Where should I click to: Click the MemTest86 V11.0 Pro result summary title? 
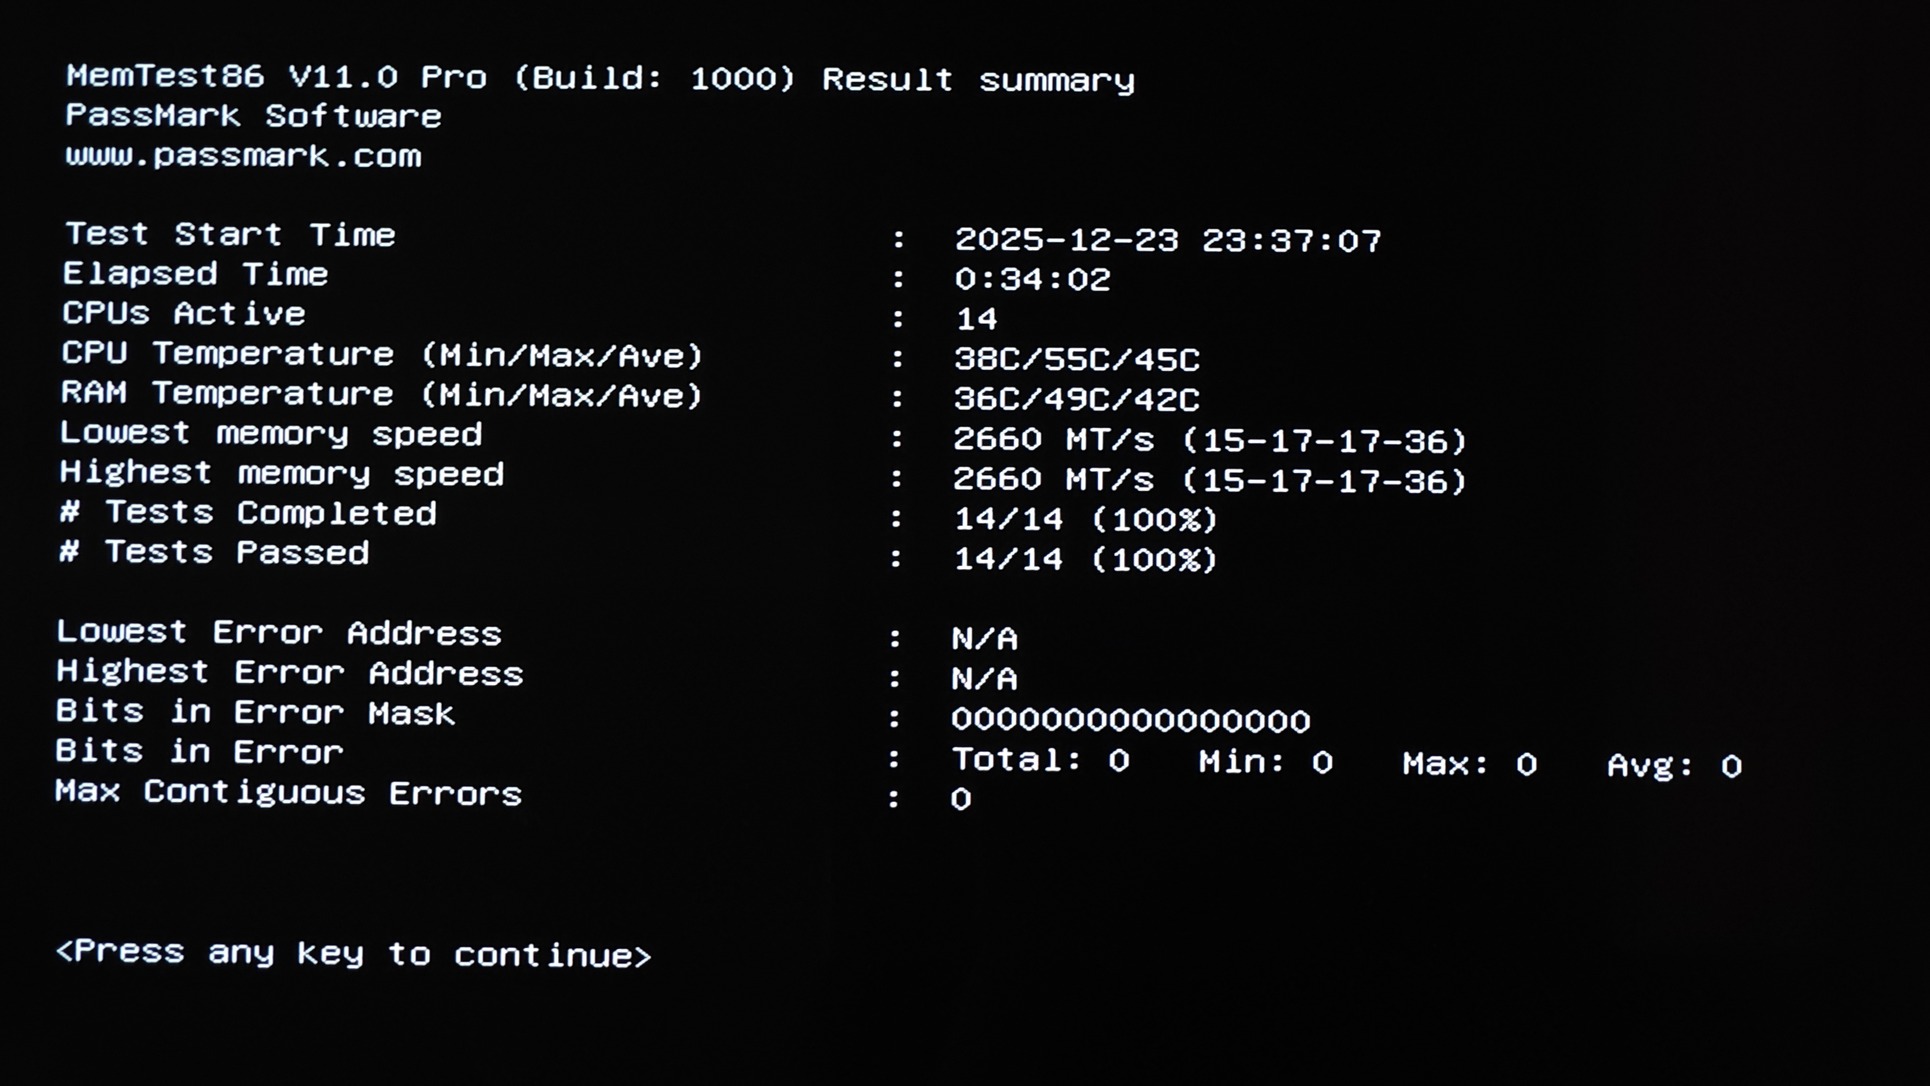tap(600, 78)
